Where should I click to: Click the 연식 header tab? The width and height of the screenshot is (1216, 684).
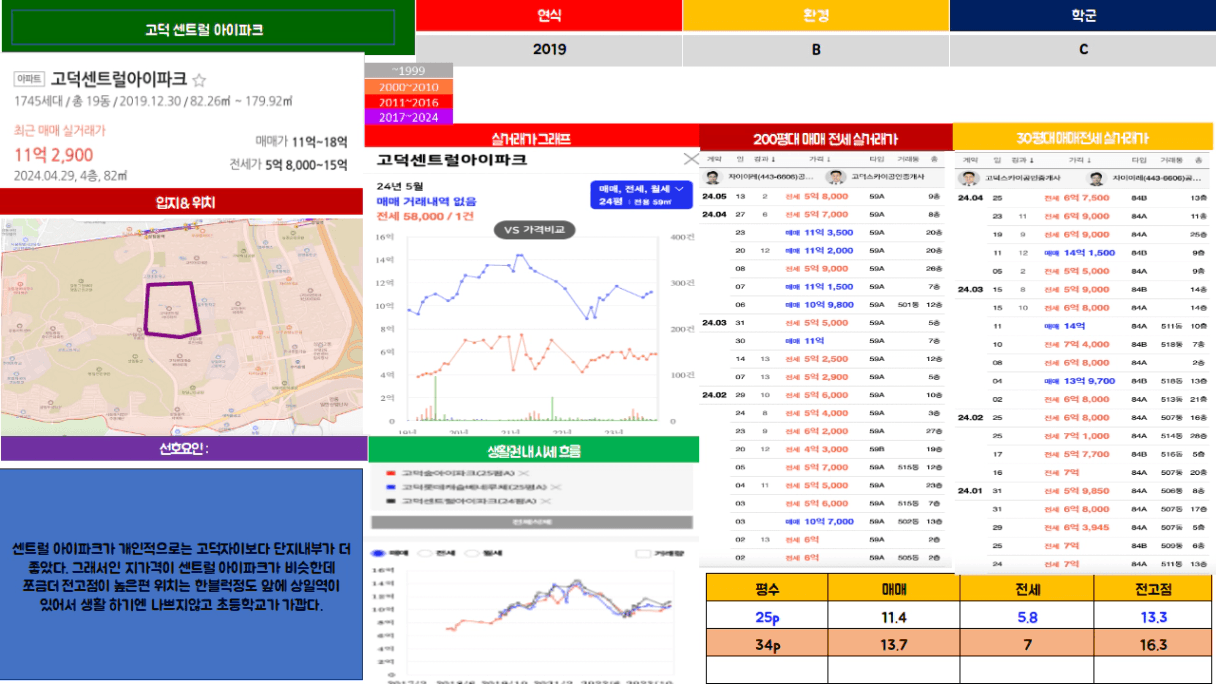point(549,15)
